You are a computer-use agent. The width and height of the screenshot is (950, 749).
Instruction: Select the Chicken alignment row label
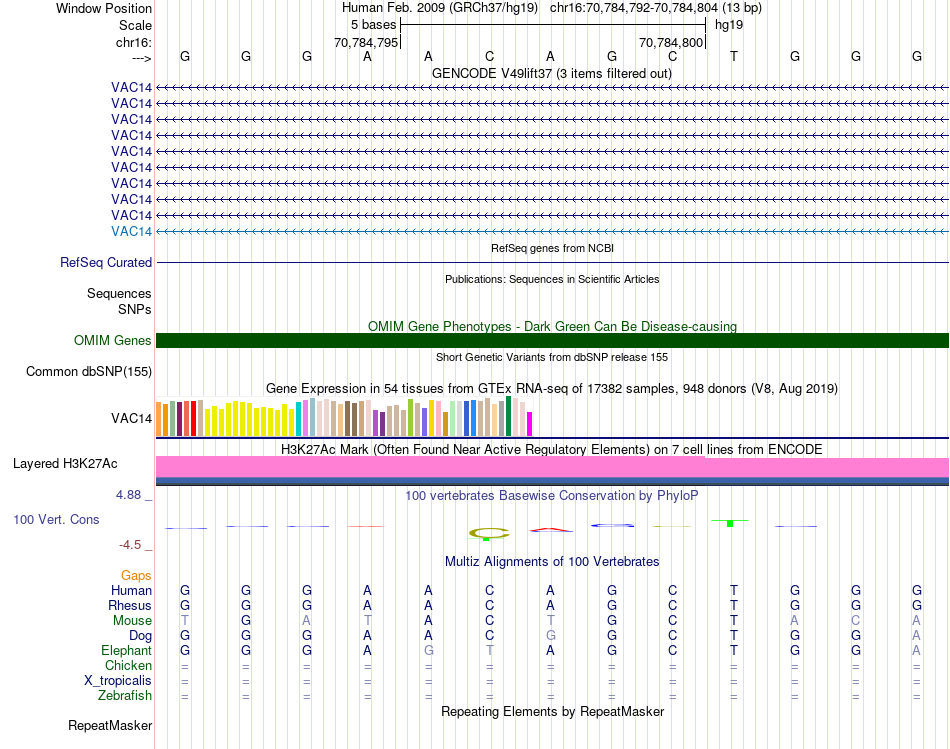tap(128, 665)
